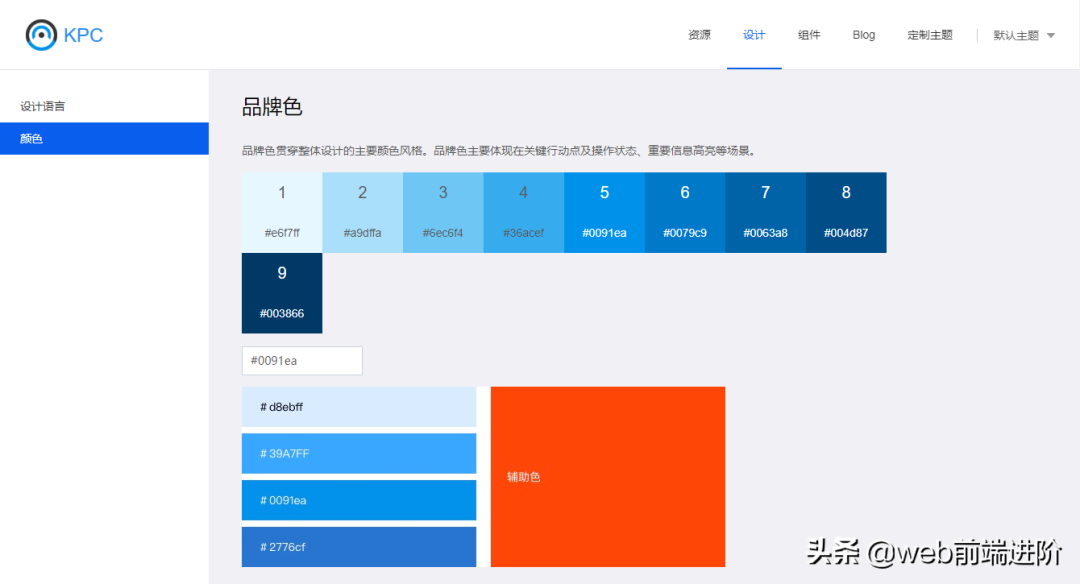The image size is (1080, 584).
Task: Switch to the 设计 tab
Action: (x=754, y=35)
